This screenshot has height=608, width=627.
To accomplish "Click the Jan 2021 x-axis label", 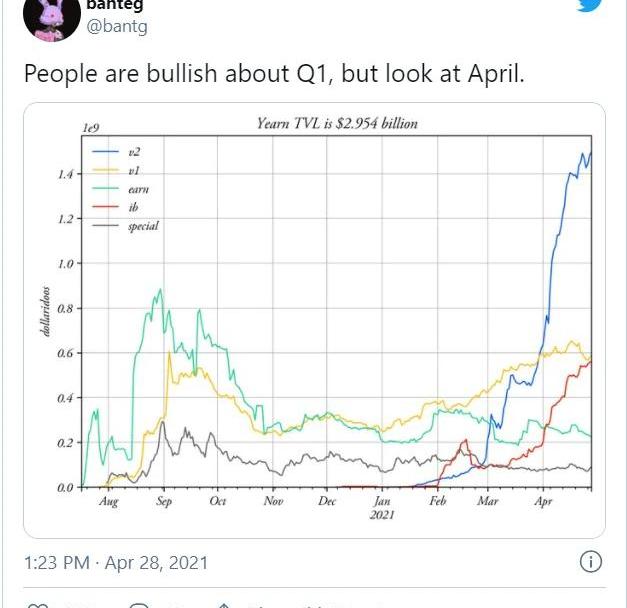I will coord(382,508).
